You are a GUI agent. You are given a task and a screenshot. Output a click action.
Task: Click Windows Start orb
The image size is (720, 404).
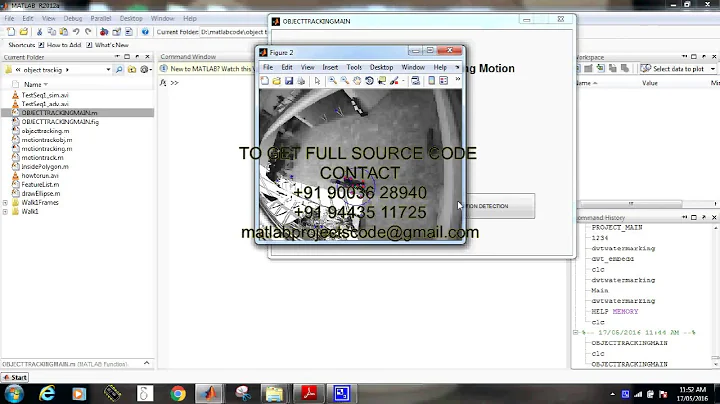[x=14, y=393]
